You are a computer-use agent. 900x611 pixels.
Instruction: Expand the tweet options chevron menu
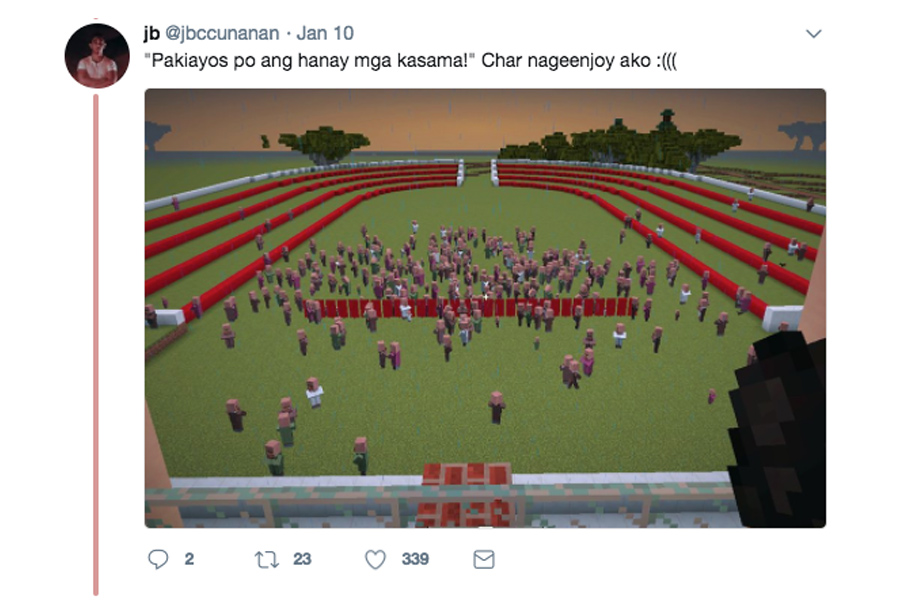(813, 34)
